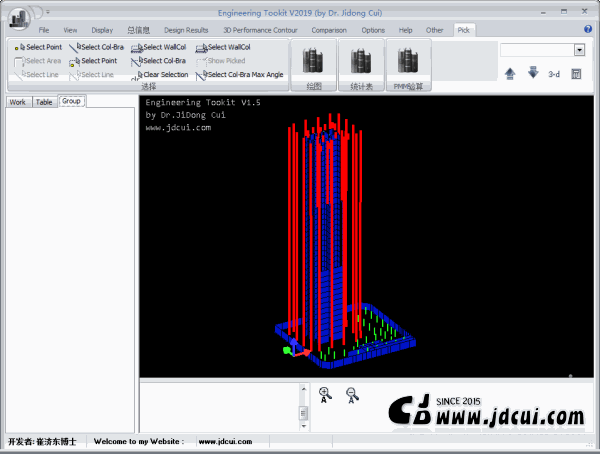Open the Options tab
Screen dimensions: 600x454
(x=373, y=30)
